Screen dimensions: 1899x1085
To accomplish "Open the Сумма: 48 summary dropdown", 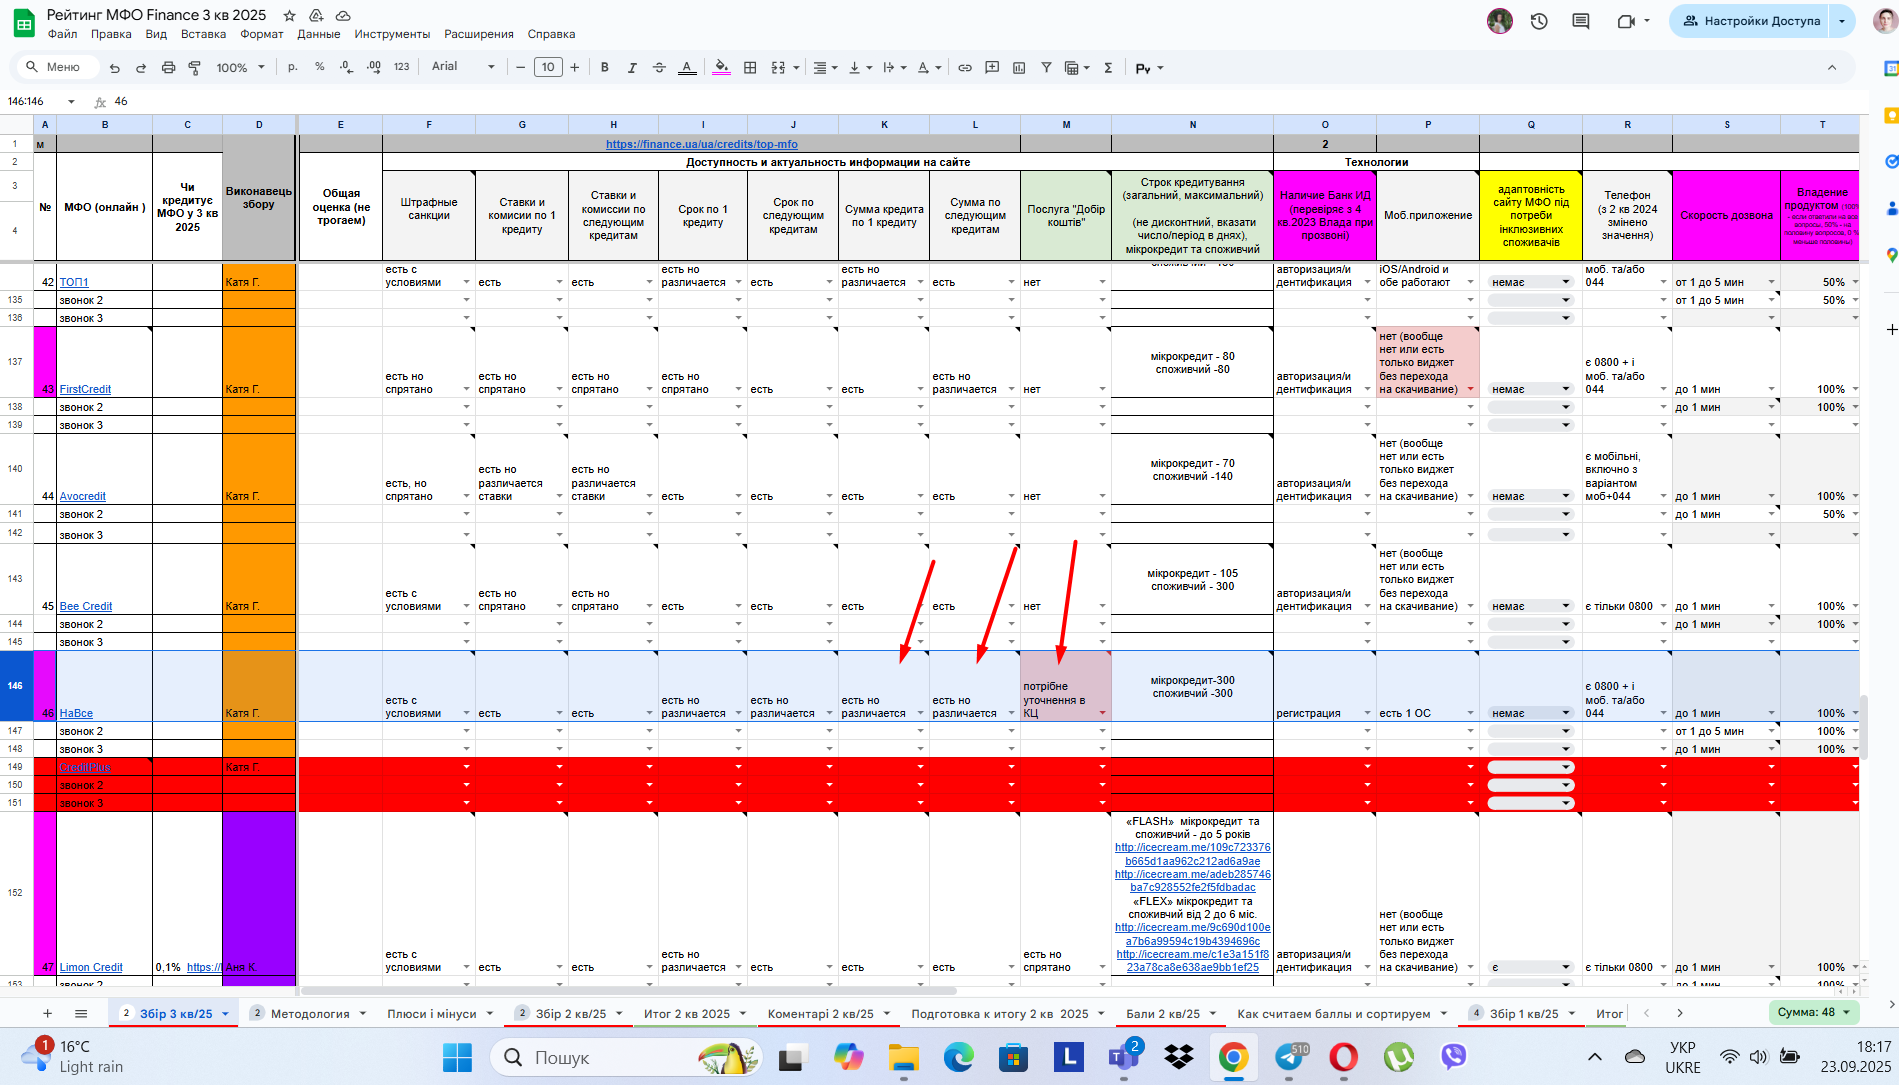I will [1814, 1012].
